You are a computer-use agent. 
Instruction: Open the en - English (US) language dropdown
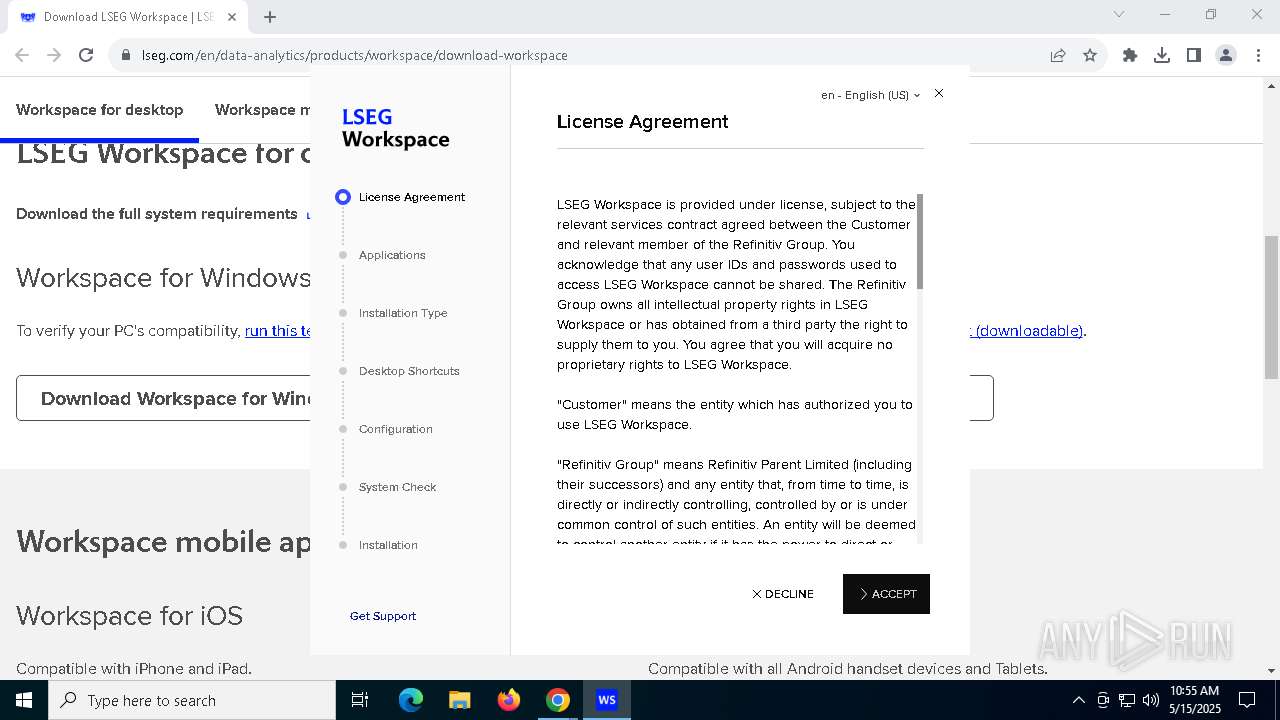pyautogui.click(x=870, y=95)
